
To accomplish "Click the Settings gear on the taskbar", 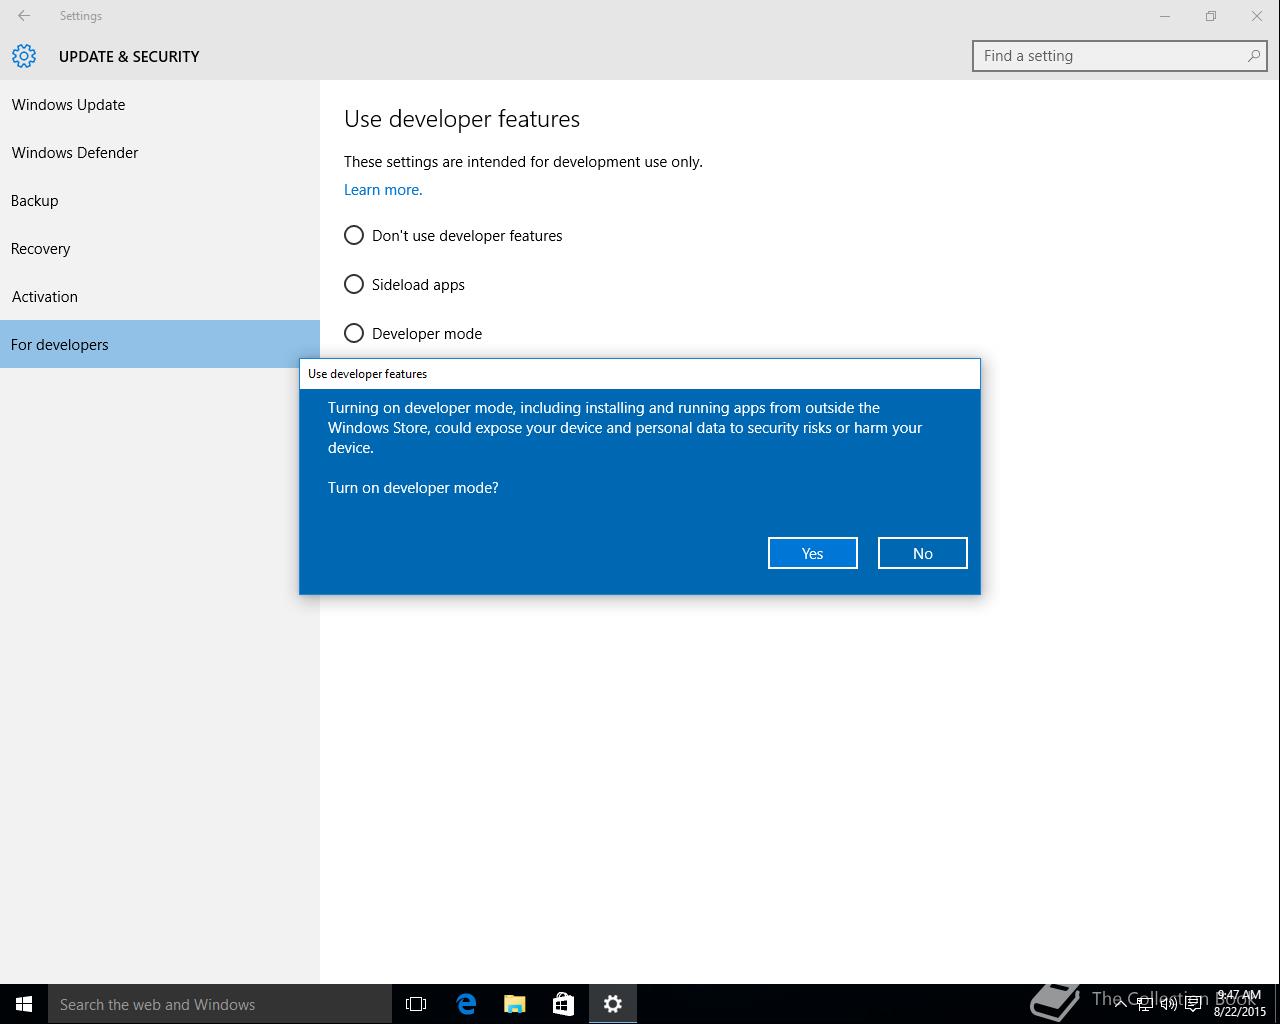I will [613, 1004].
